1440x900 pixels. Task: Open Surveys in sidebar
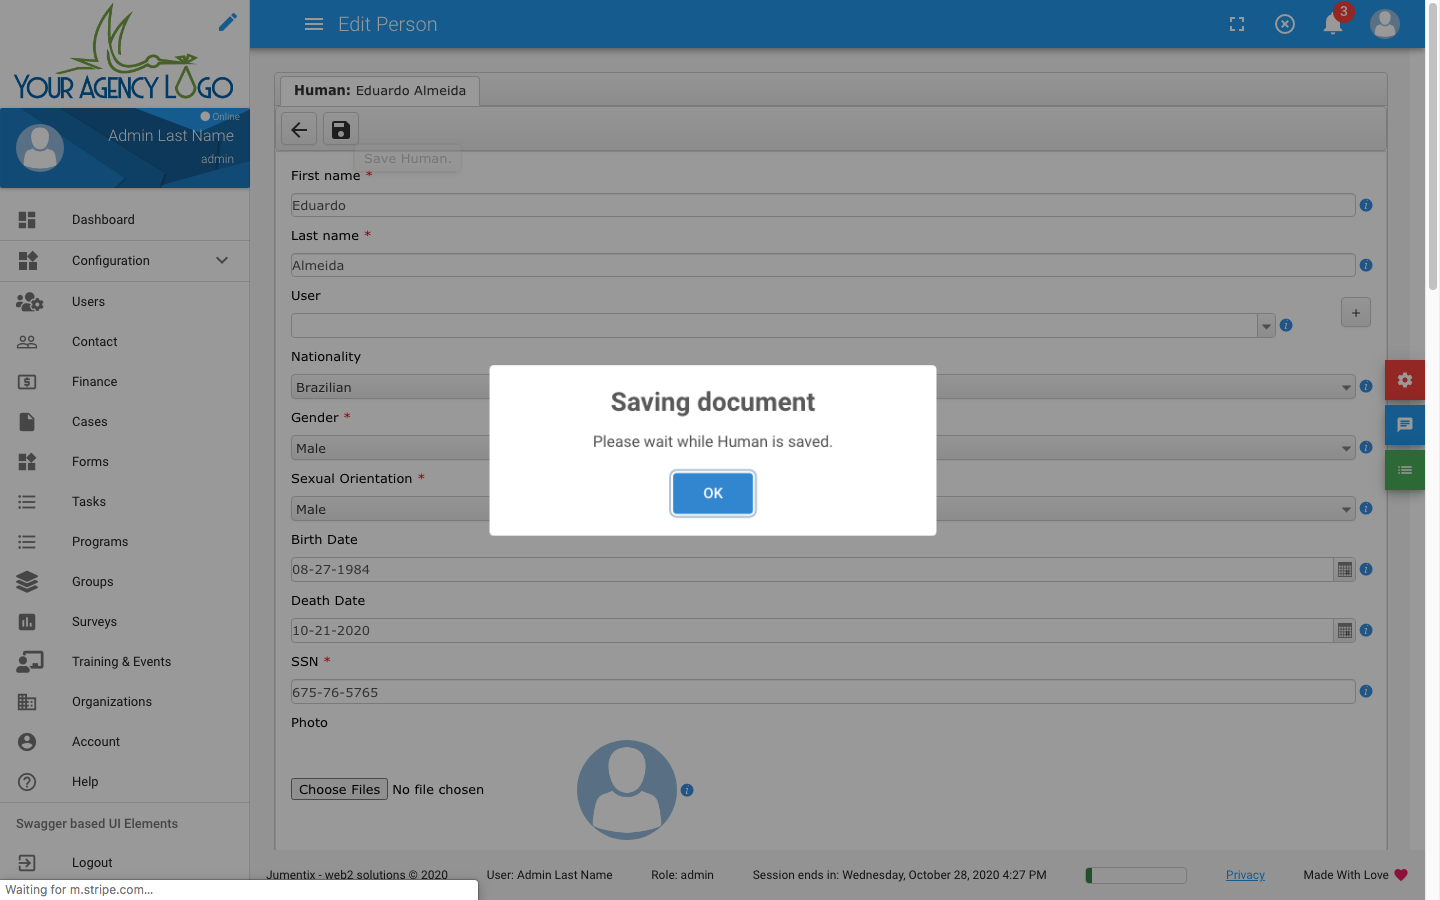pyautogui.click(x=125, y=622)
